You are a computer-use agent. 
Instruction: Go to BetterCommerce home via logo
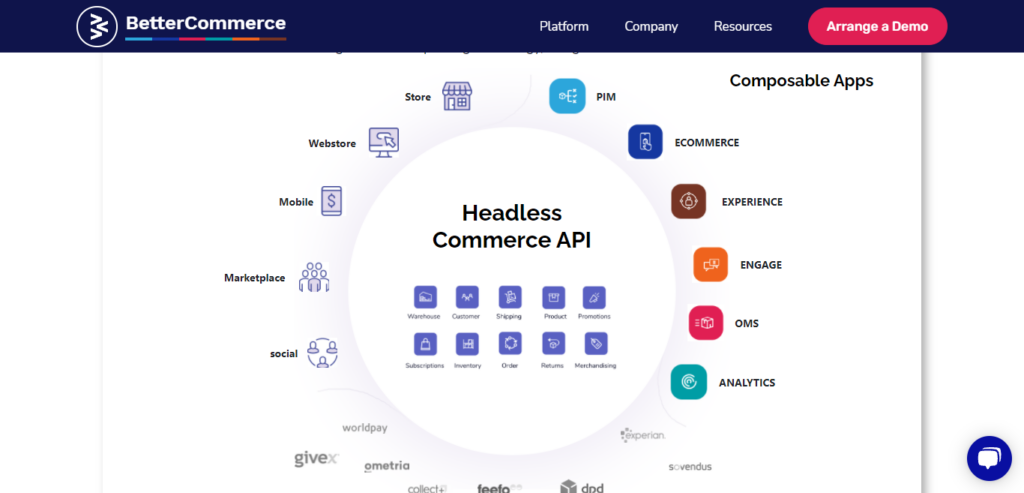182,26
